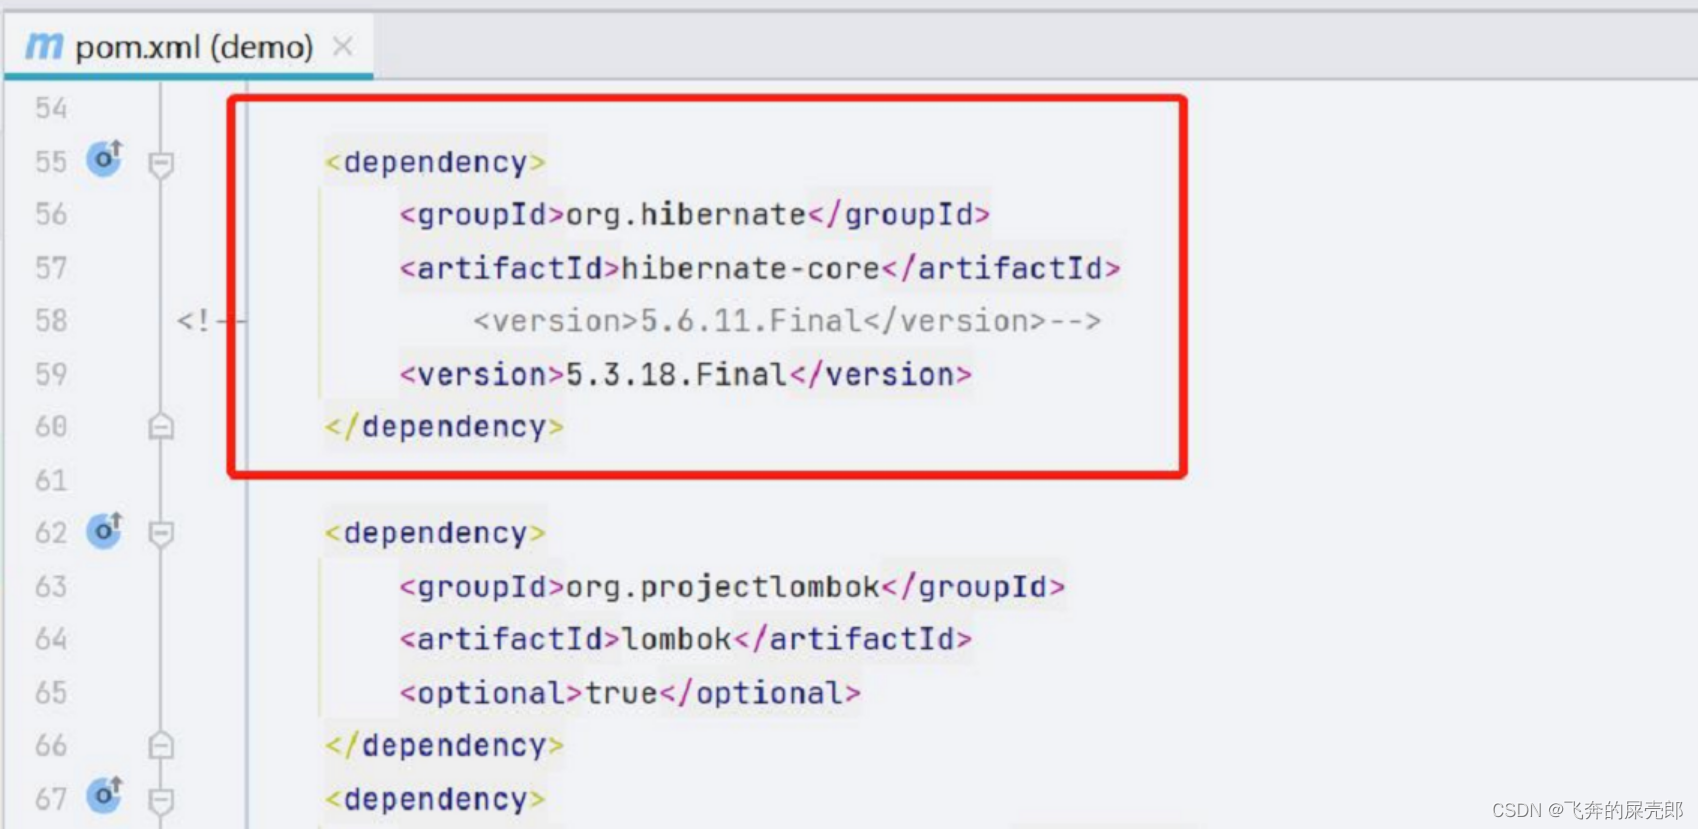The image size is (1698, 829).
Task: Click the closing dependency tag on line 66
Action: click(444, 746)
